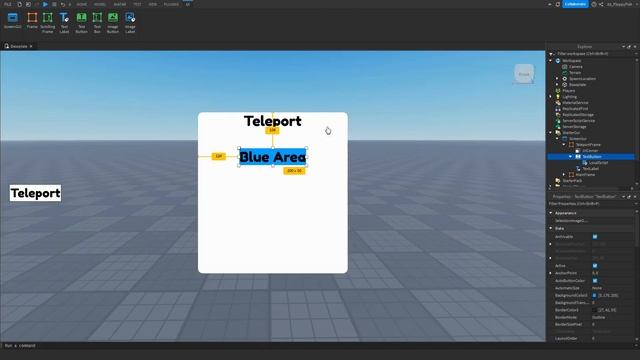The height and width of the screenshot is (360, 640).
Task: Collapse the Appearance properties section
Action: pyautogui.click(x=551, y=213)
